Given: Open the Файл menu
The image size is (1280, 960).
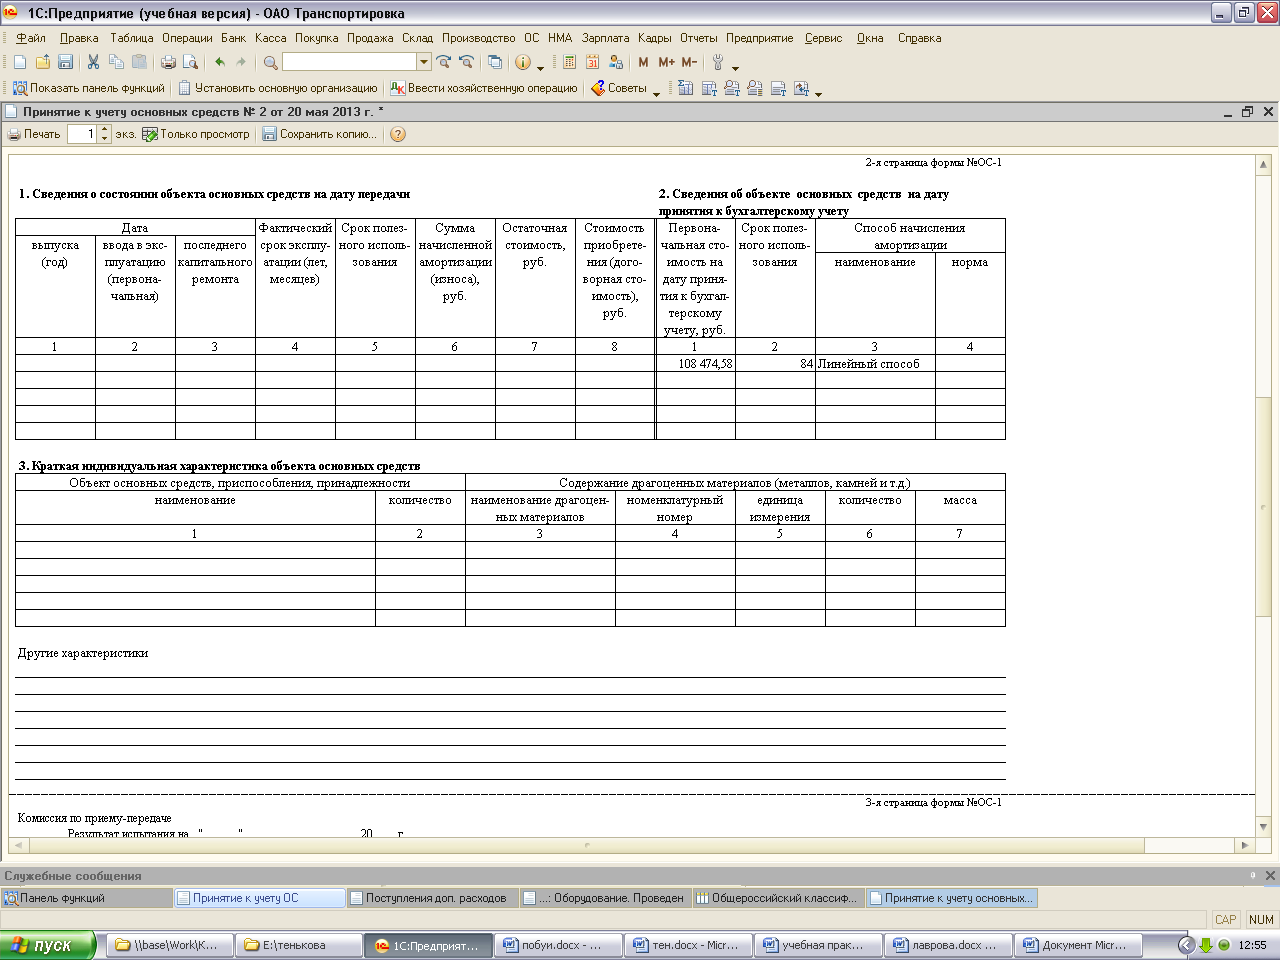Looking at the screenshot, I should 31,38.
